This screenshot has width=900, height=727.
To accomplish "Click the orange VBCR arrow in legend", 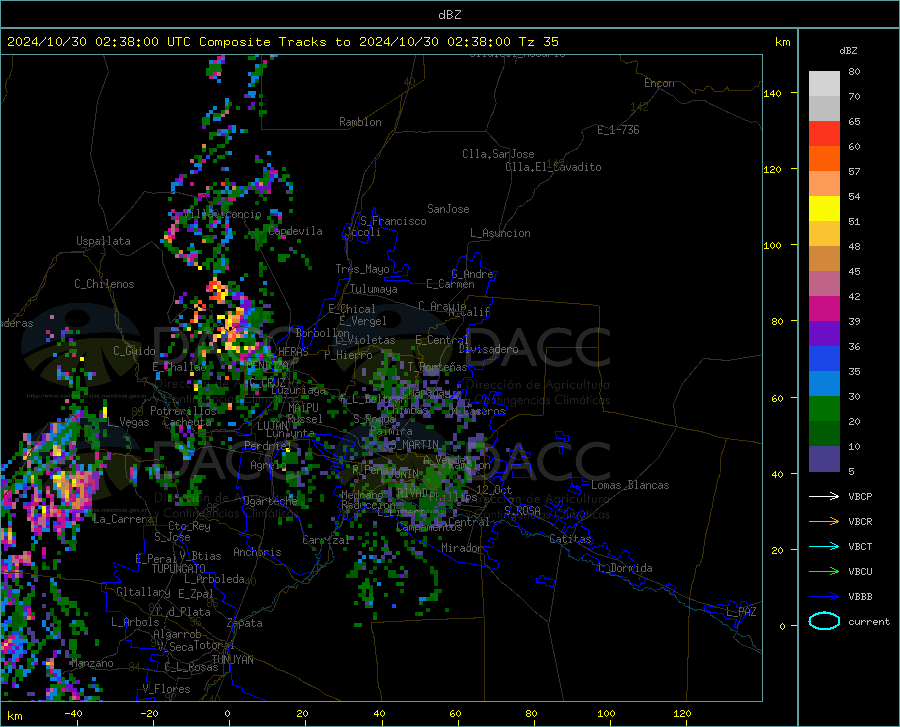I will point(824,521).
